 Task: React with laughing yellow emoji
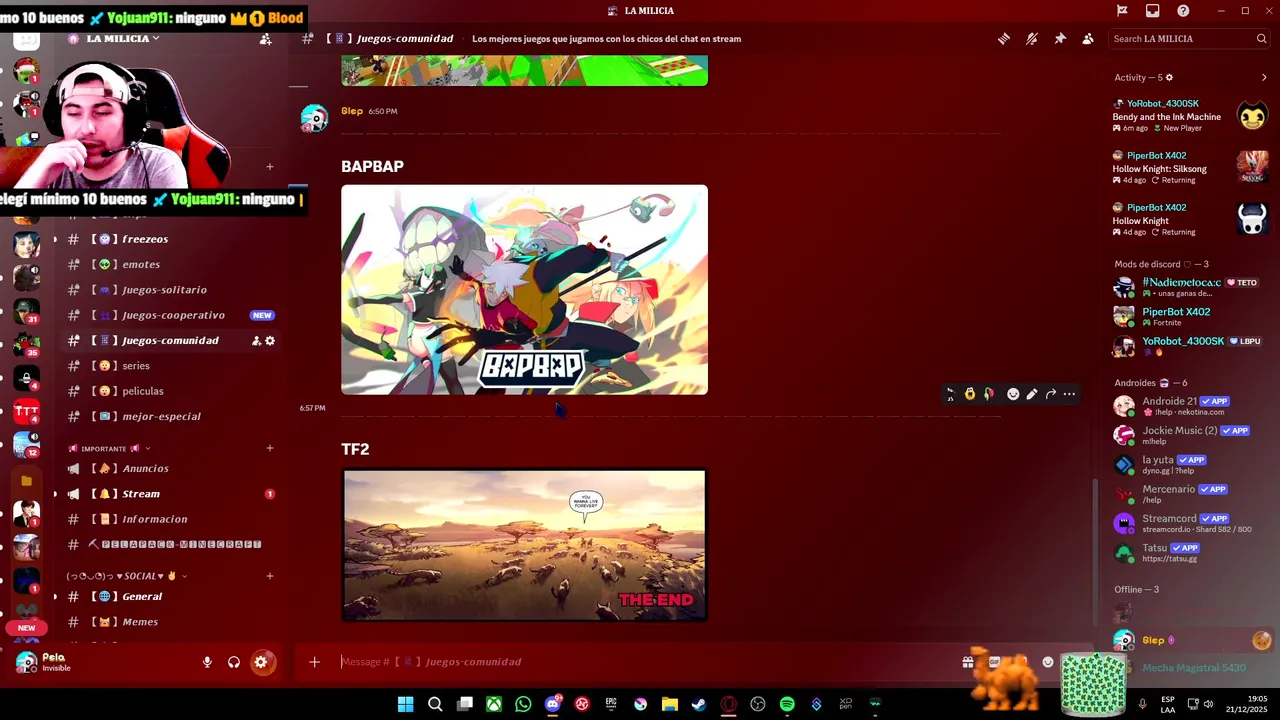969,394
